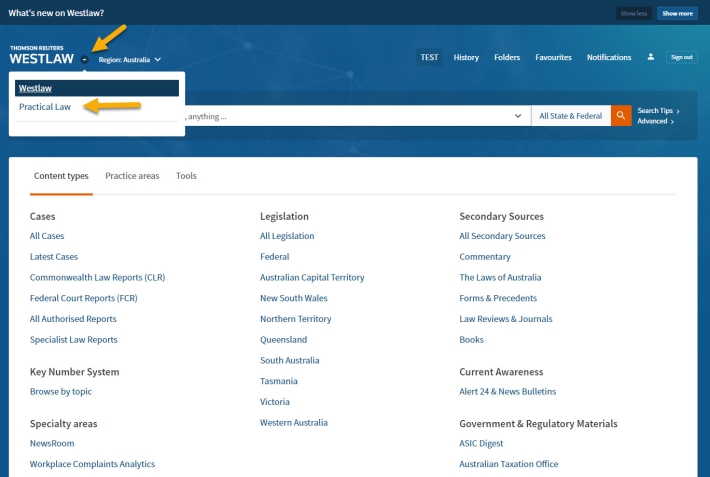This screenshot has width=710, height=477.
Task: Open Queensland legislation link
Action: (283, 340)
